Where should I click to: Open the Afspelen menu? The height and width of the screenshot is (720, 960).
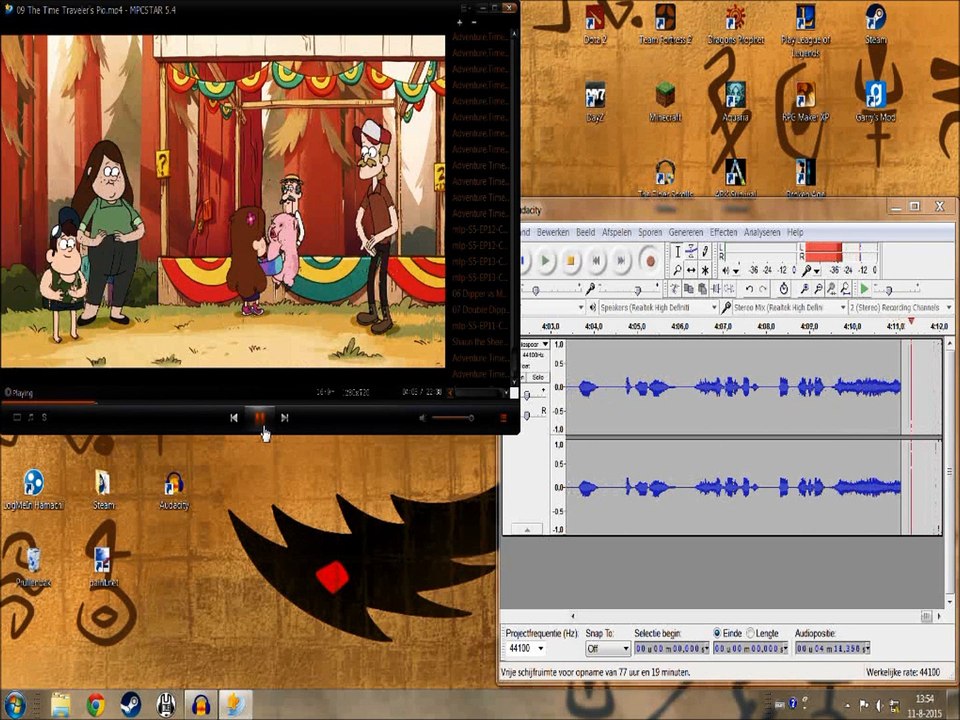coord(617,232)
